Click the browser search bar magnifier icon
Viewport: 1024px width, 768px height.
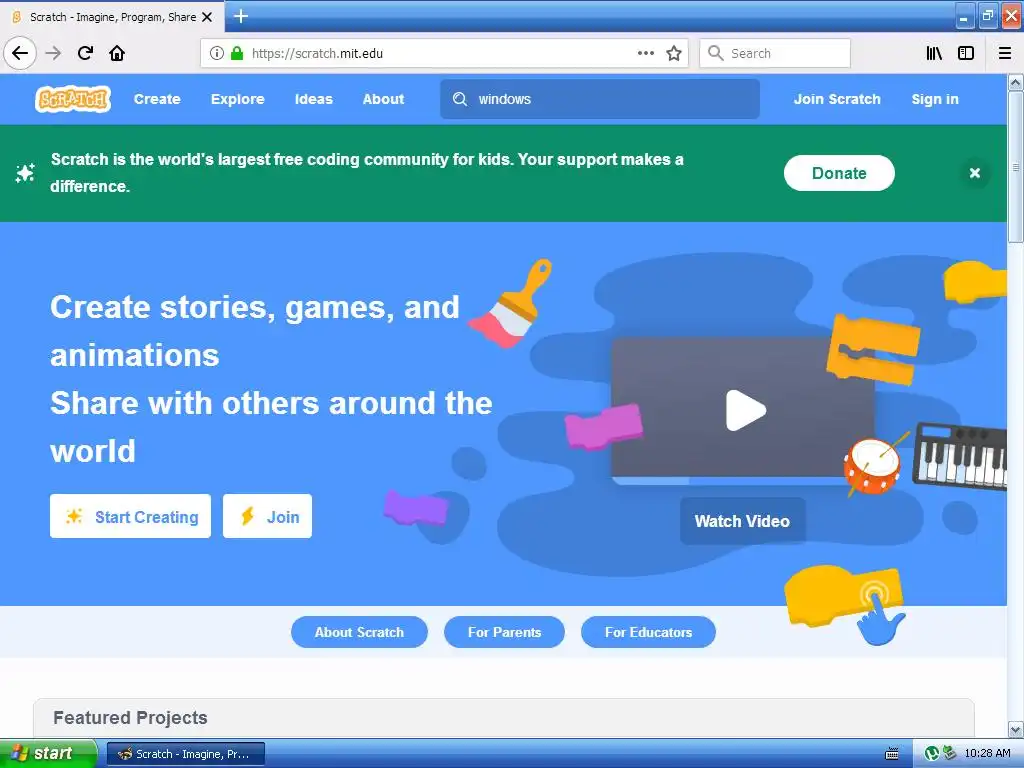coord(716,53)
